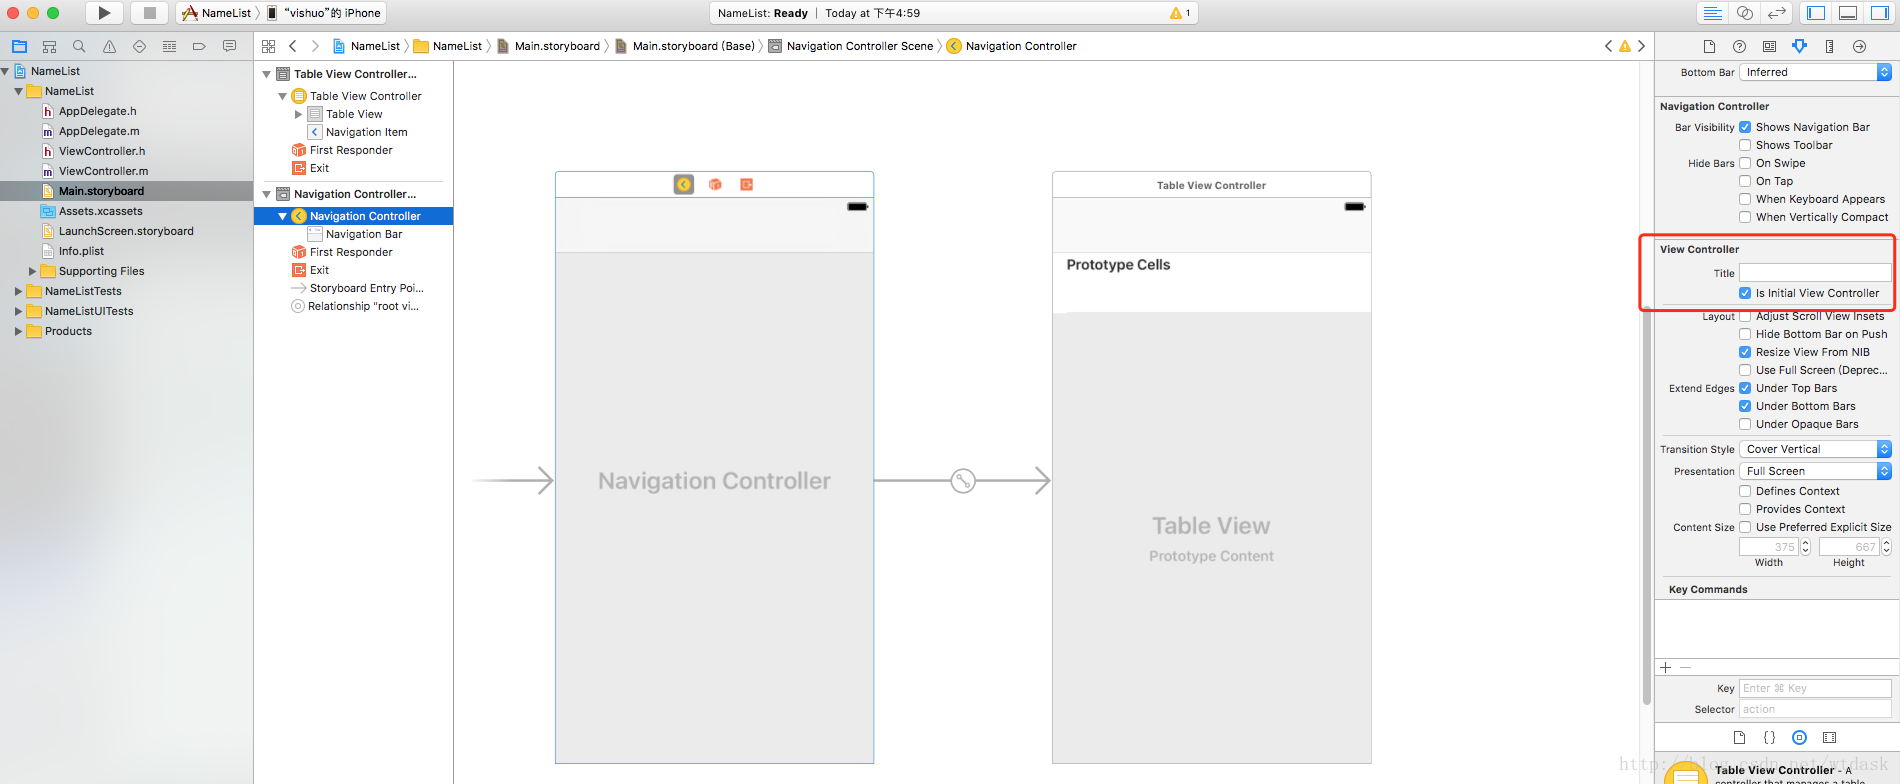The image size is (1900, 784).
Task: Open the Bottom Bar dropdown
Action: (x=1815, y=72)
